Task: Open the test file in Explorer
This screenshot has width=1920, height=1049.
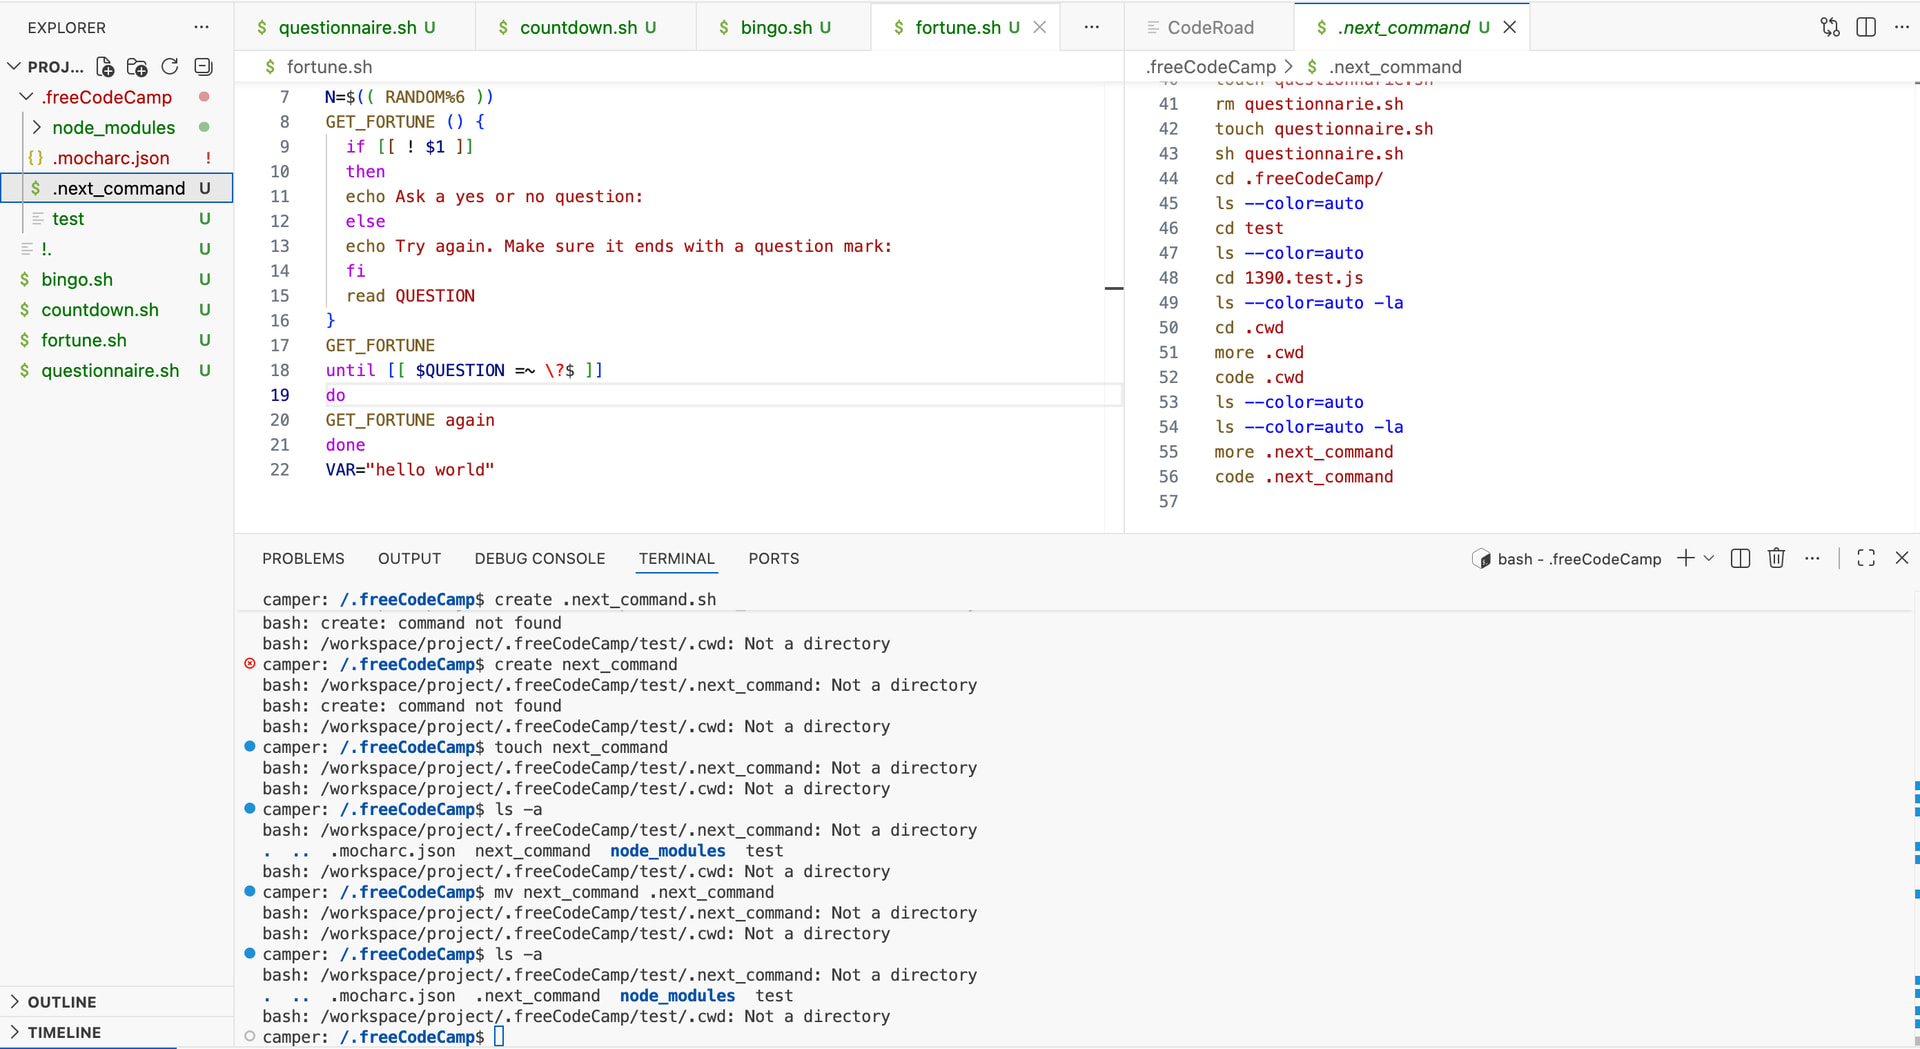Action: pyautogui.click(x=117, y=218)
